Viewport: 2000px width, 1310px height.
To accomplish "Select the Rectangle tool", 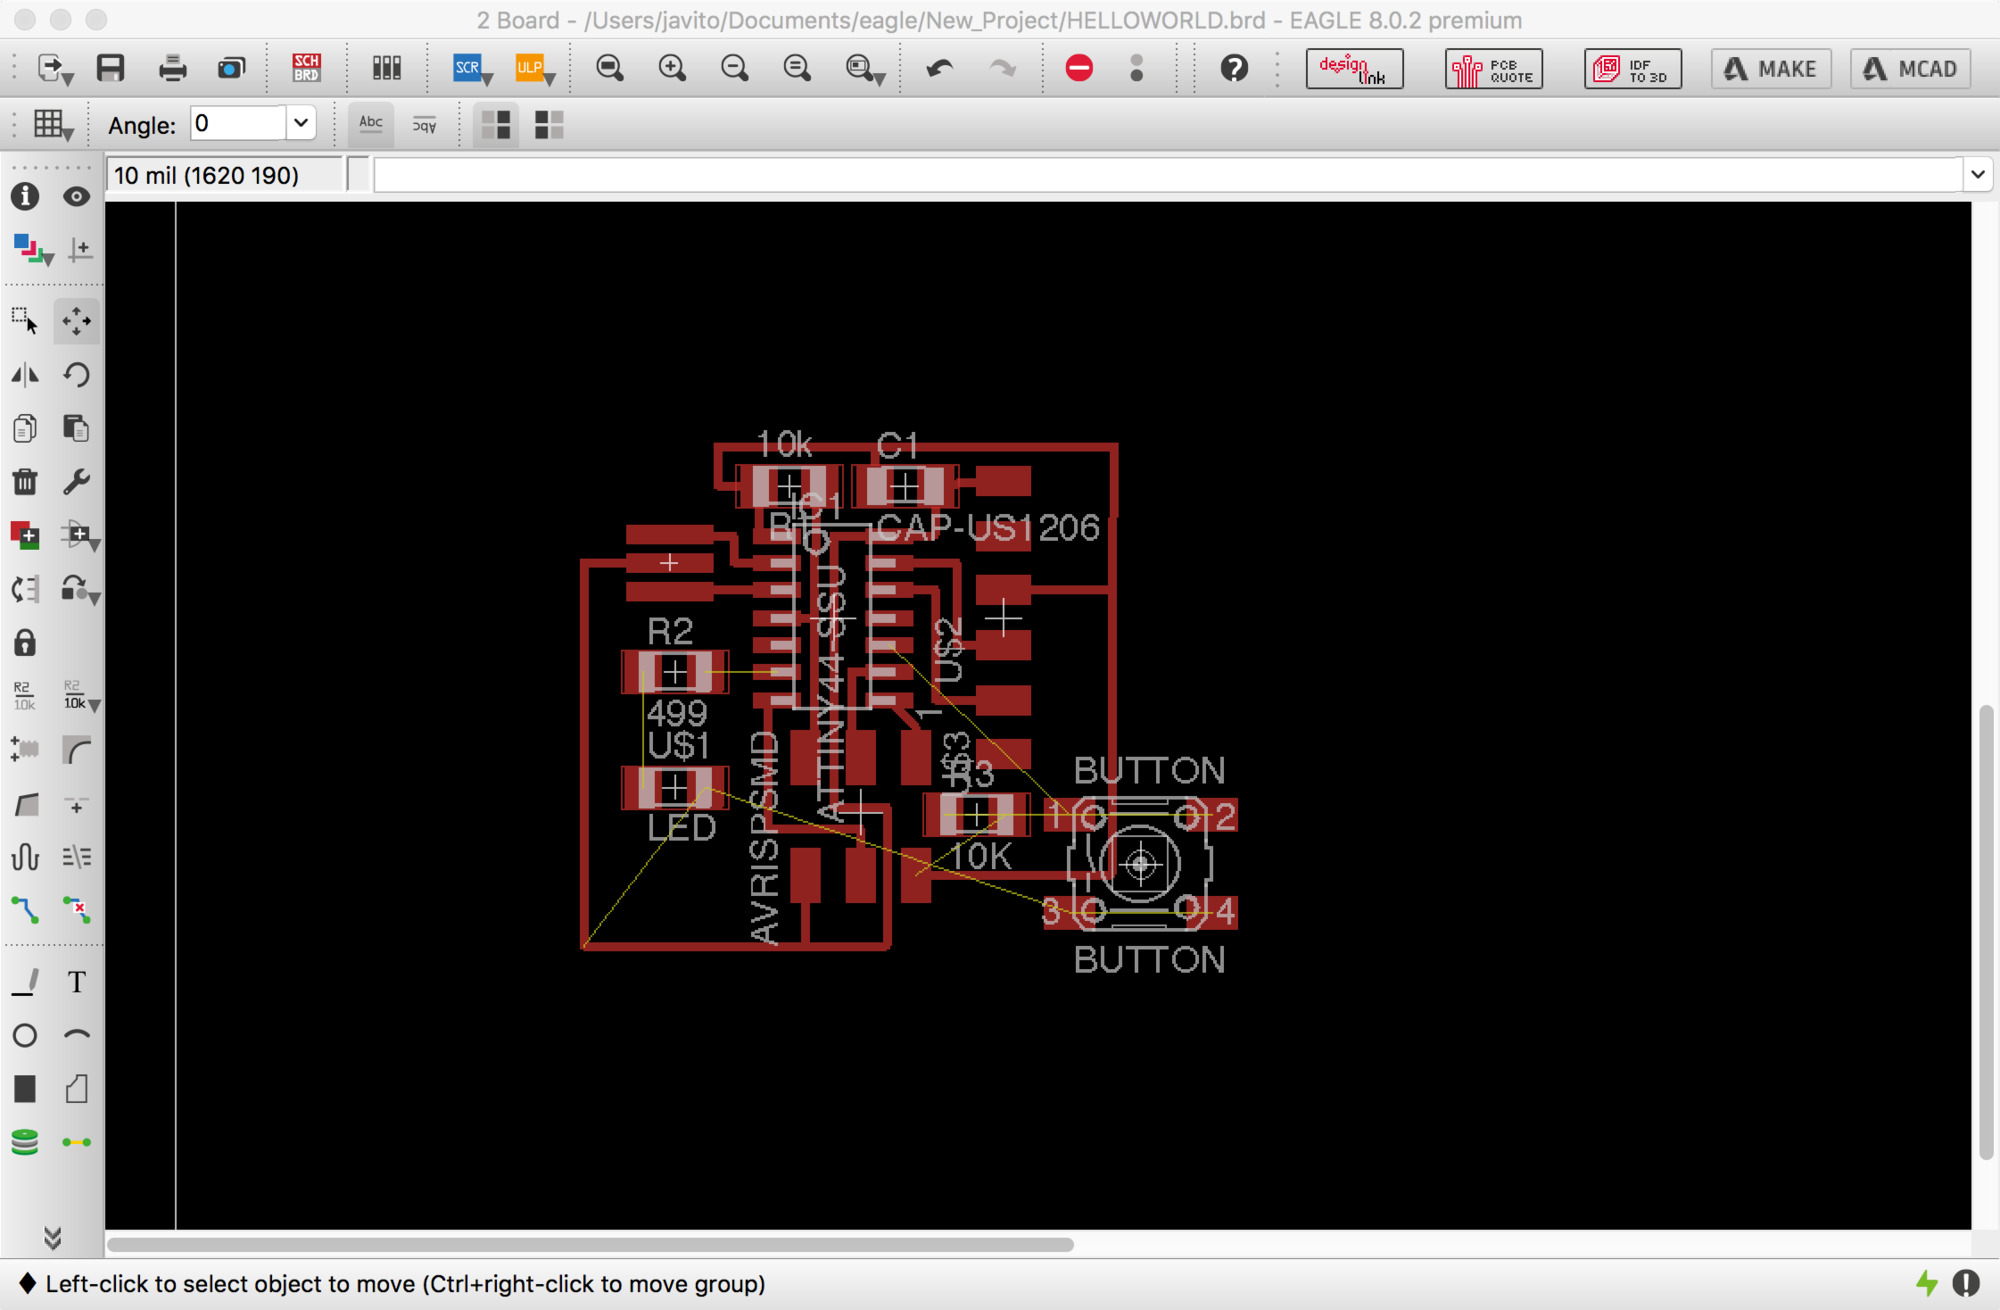I will (25, 1089).
